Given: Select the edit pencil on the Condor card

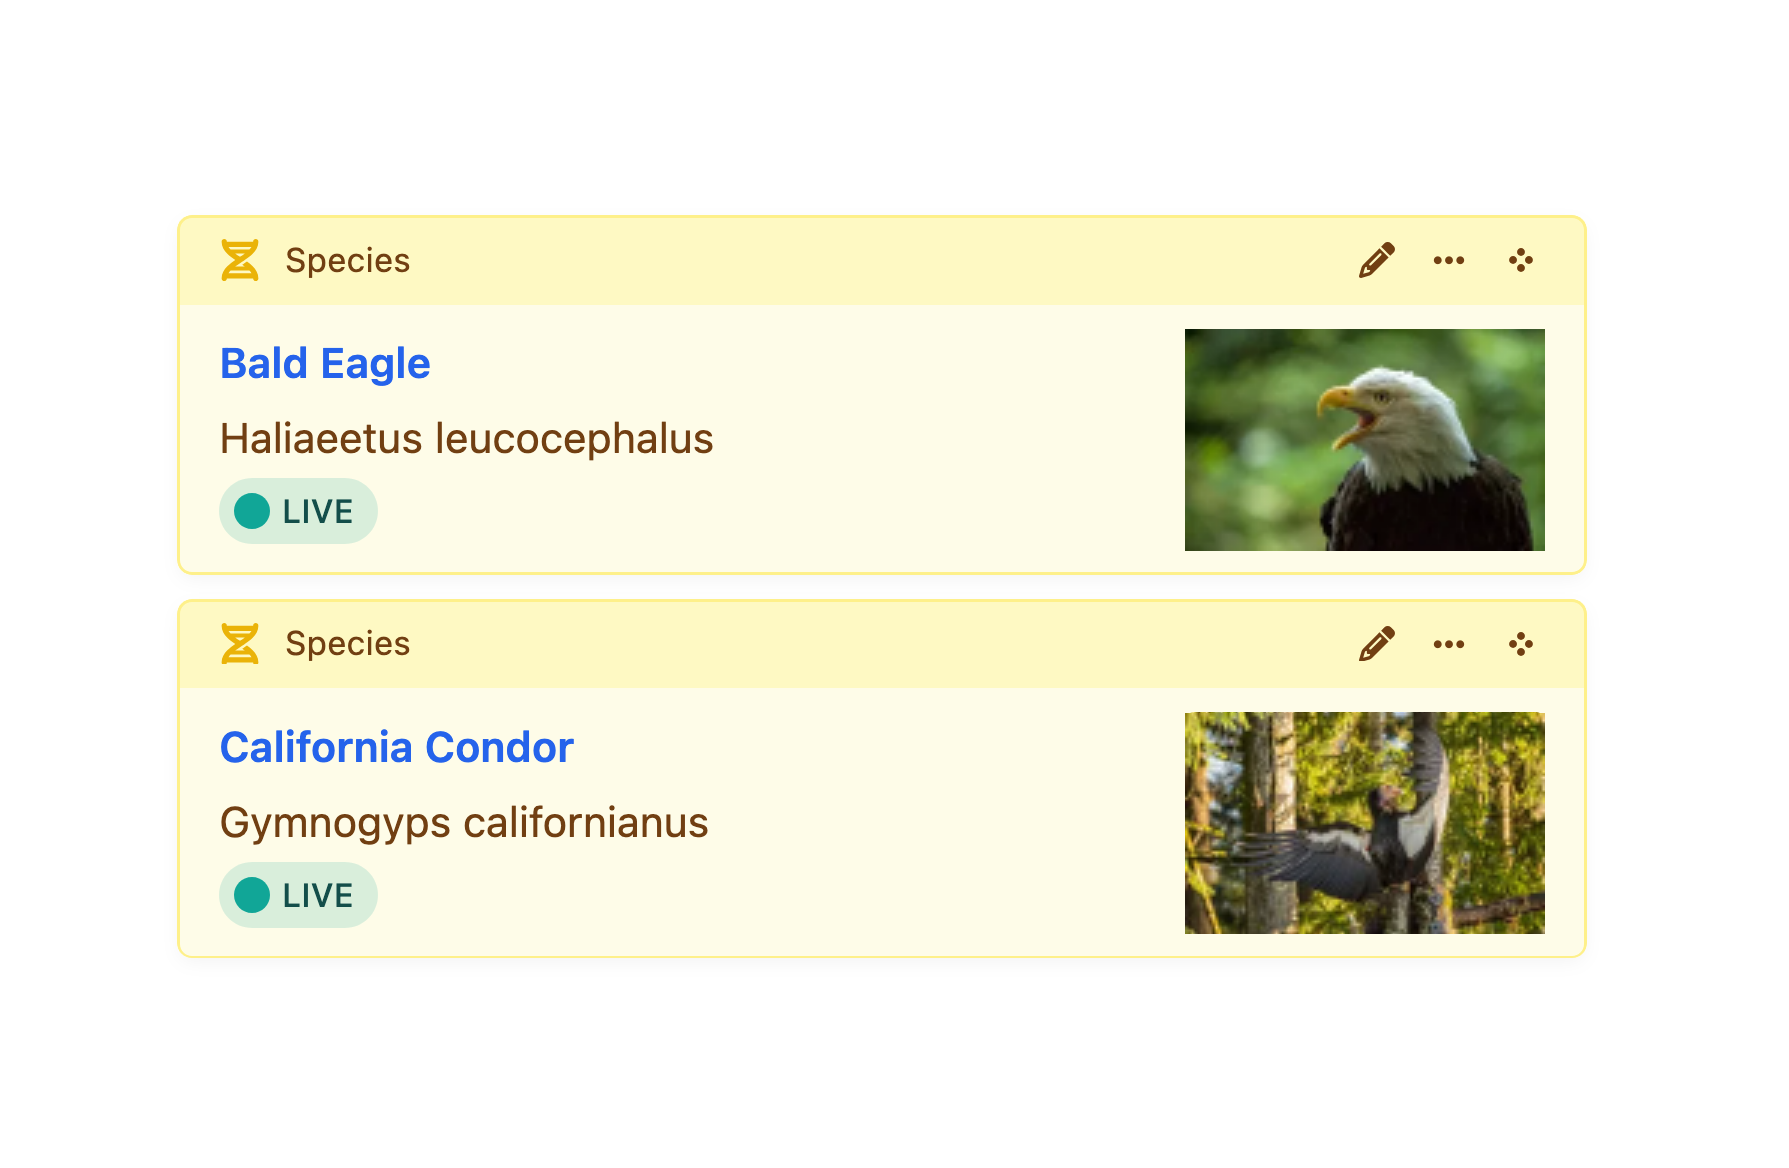Looking at the screenshot, I should click(x=1376, y=644).
